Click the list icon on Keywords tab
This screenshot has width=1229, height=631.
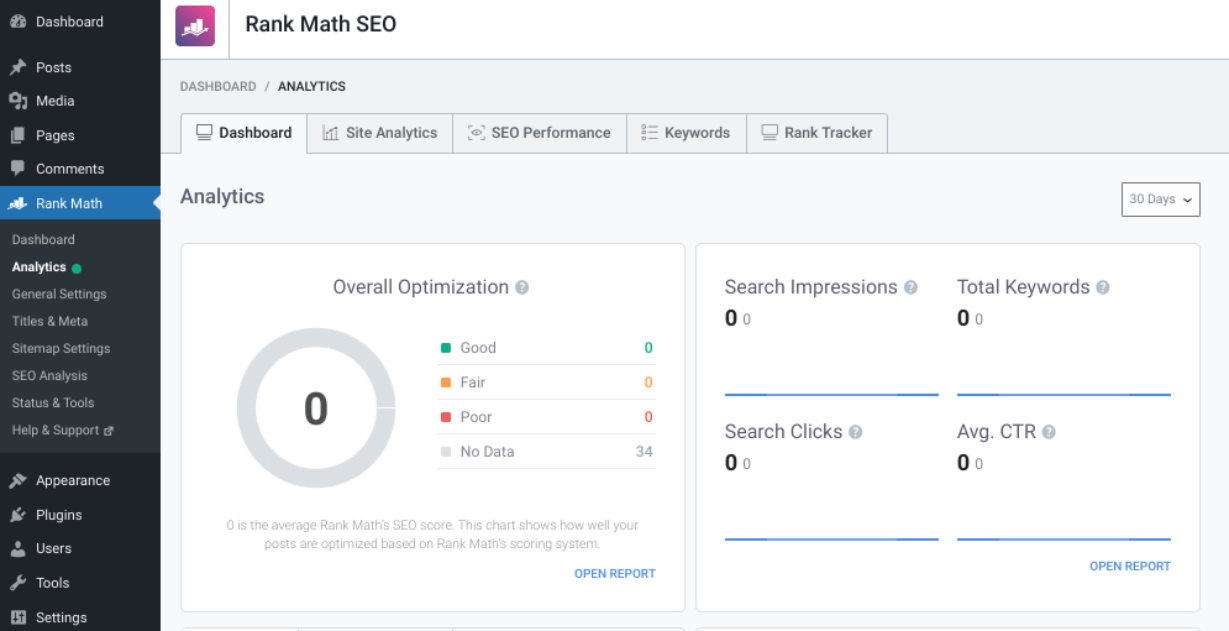coord(650,132)
